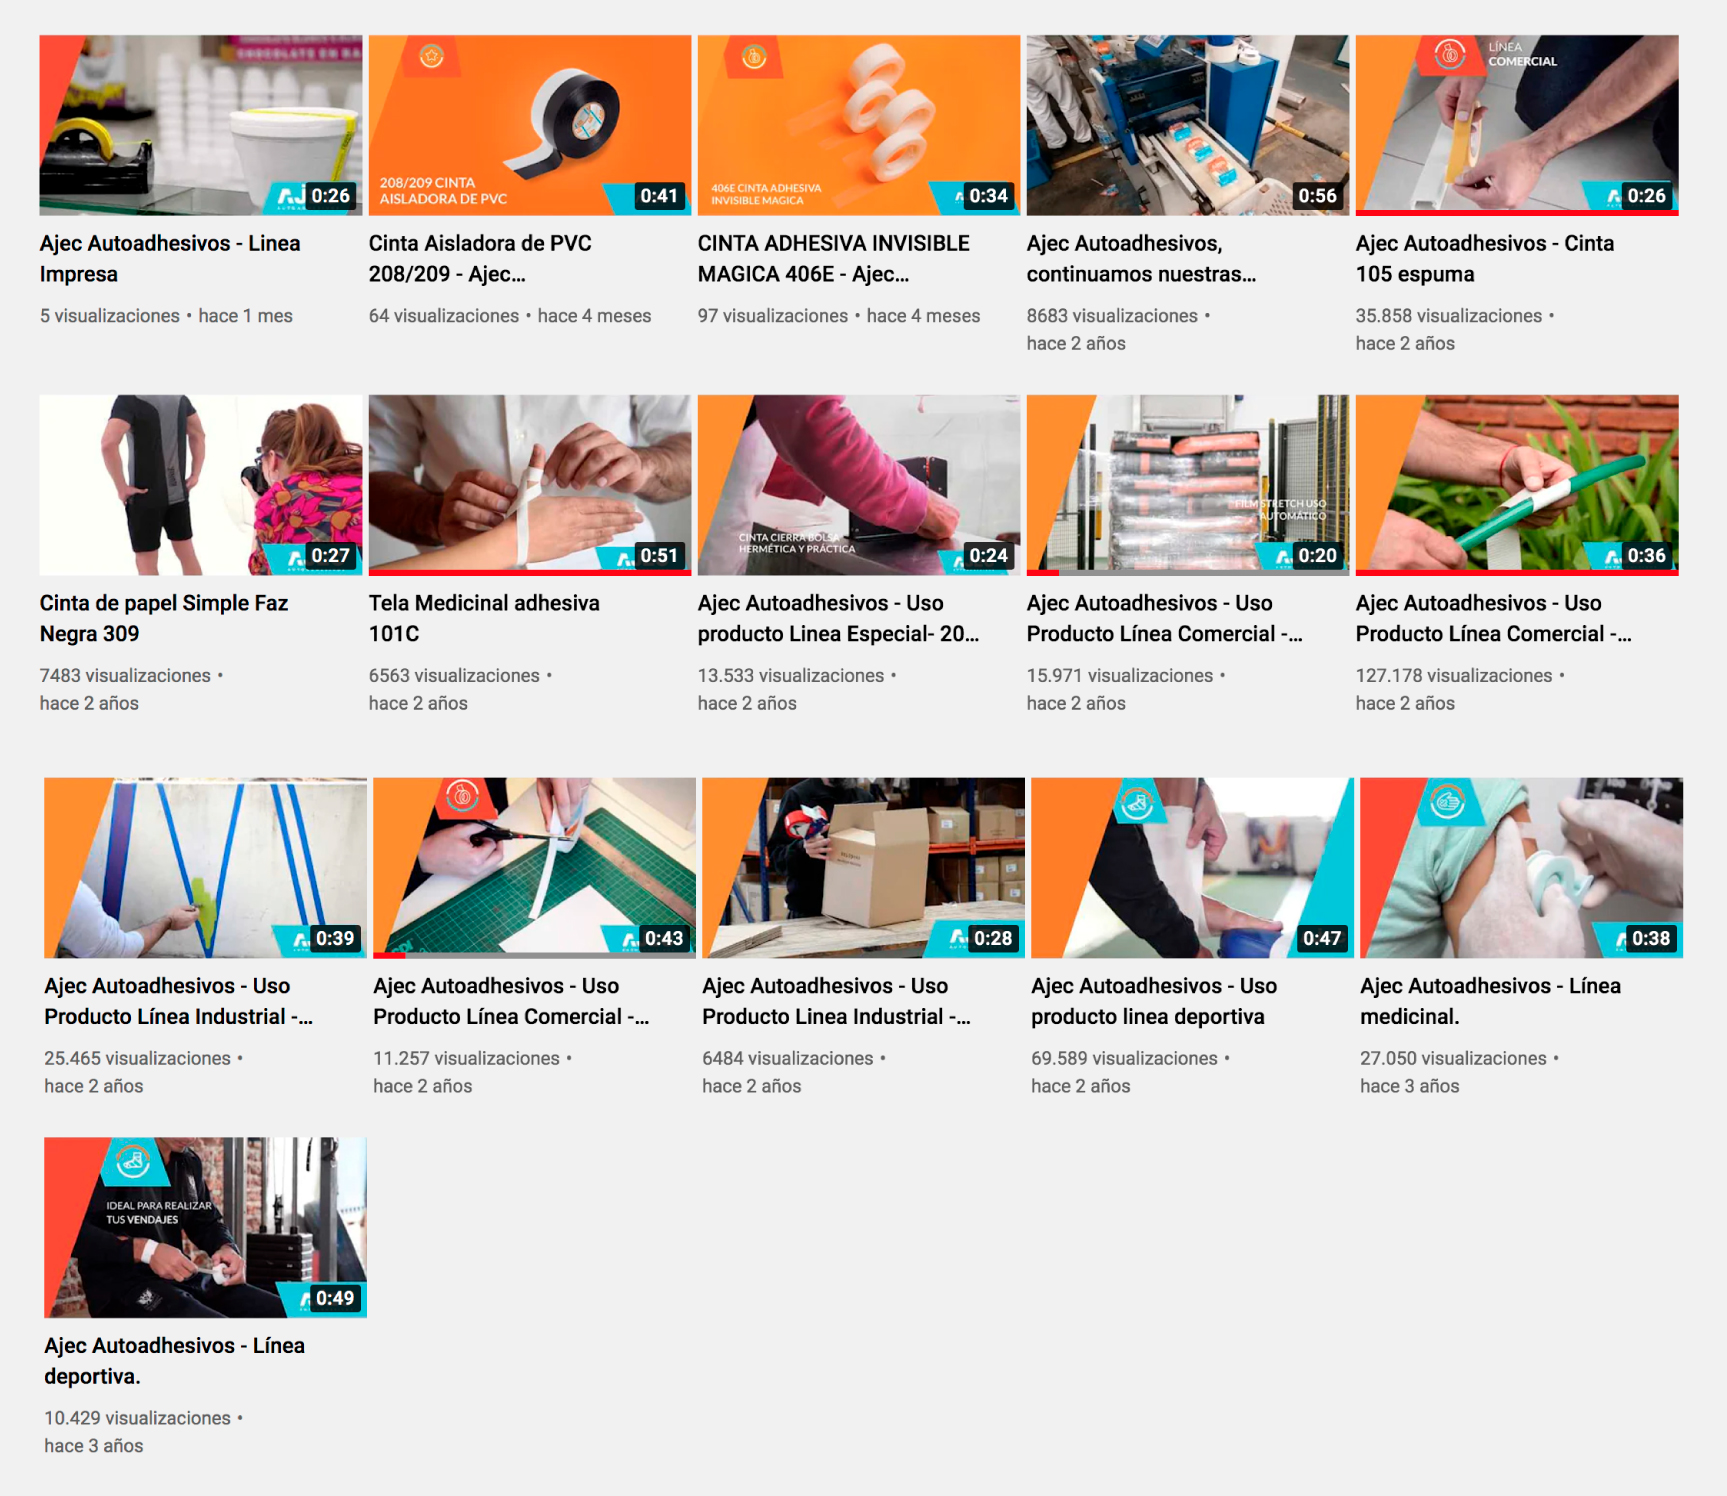Open the Linea Impresa video thumbnail
The width and height of the screenshot is (1727, 1496).
[201, 125]
